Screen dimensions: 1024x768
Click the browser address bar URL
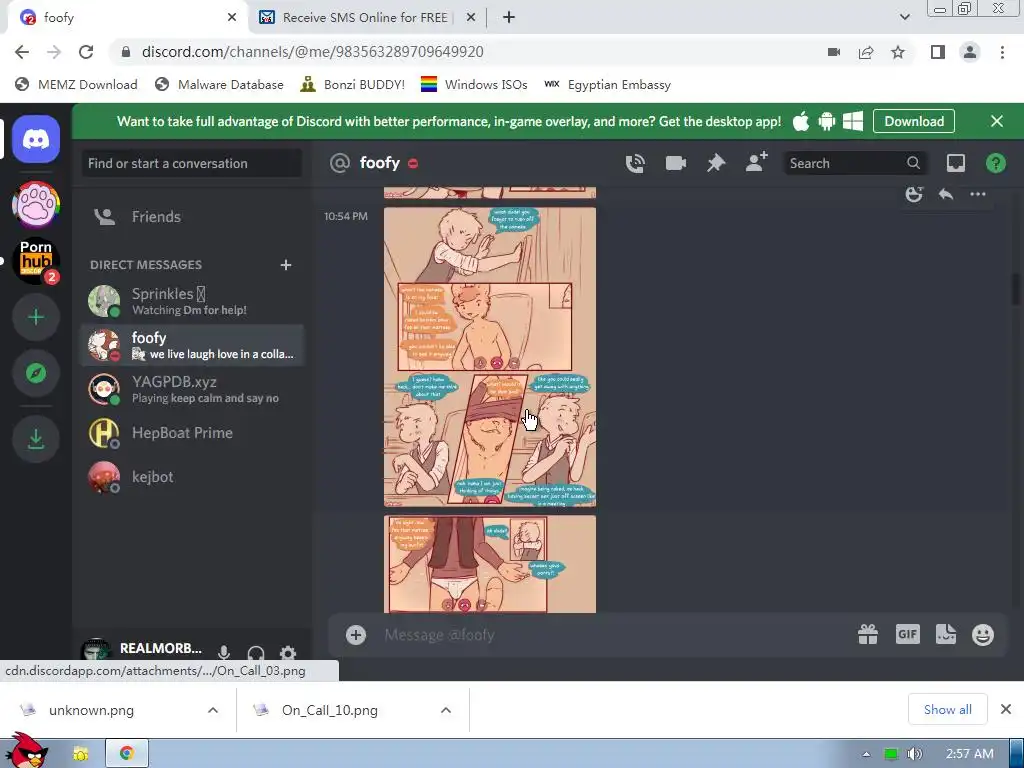coord(313,52)
